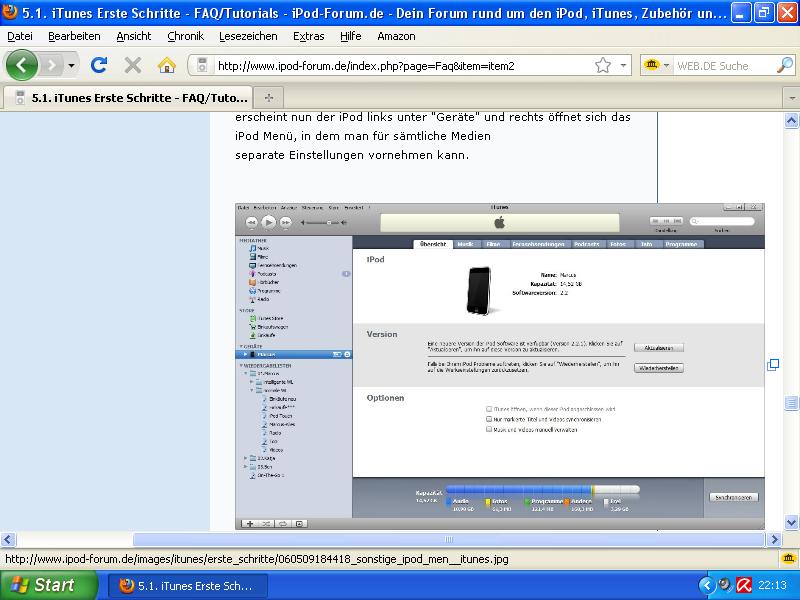Reload the current page
Screen dimensions: 800x600
[99, 65]
